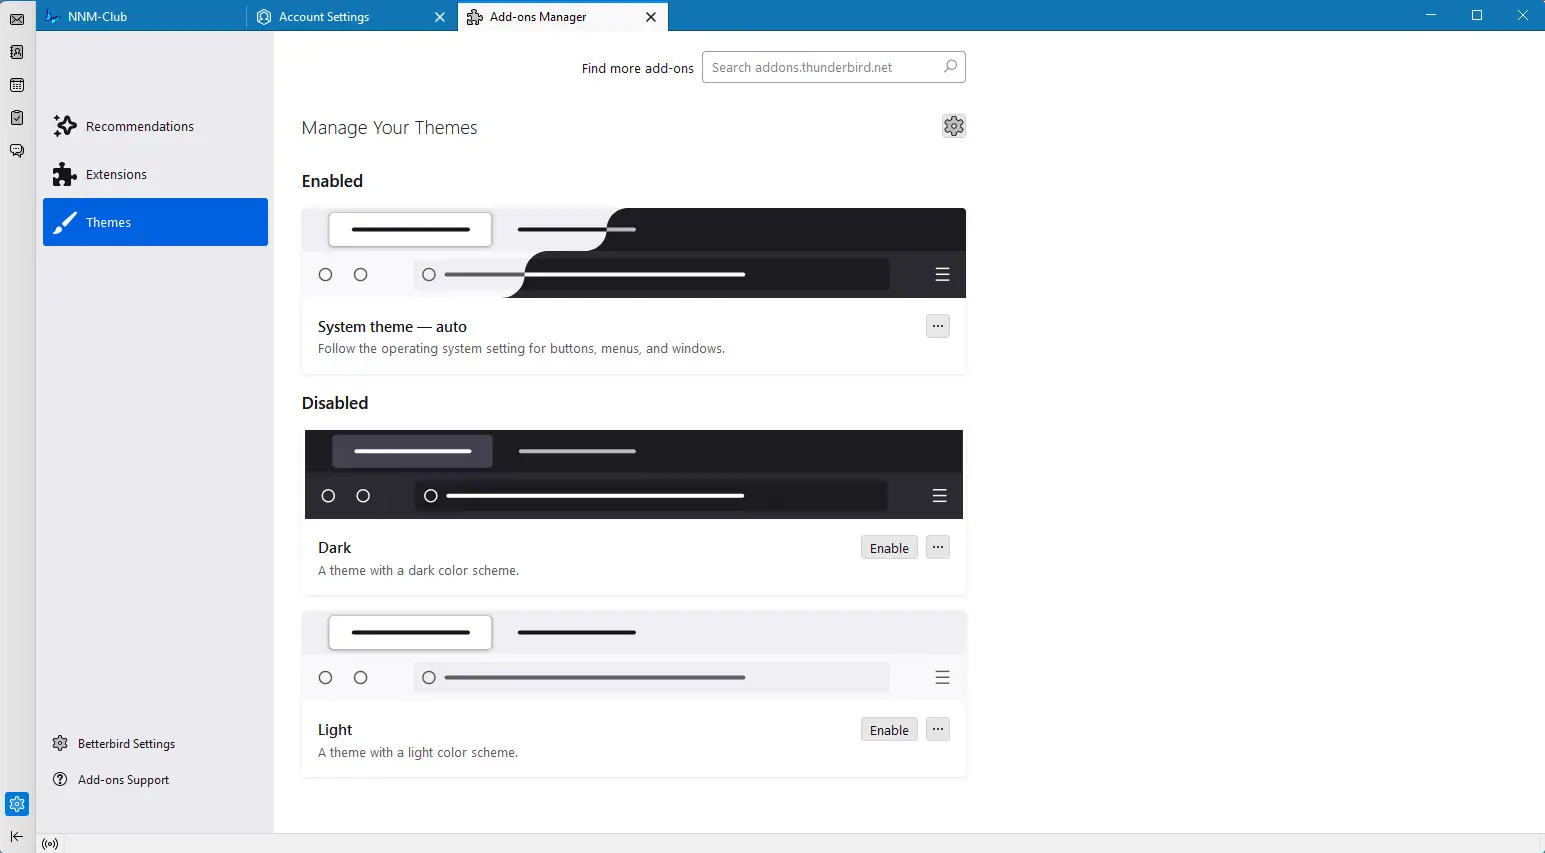Switch to the Account Settings tab
This screenshot has width=1545, height=853.
(x=352, y=17)
